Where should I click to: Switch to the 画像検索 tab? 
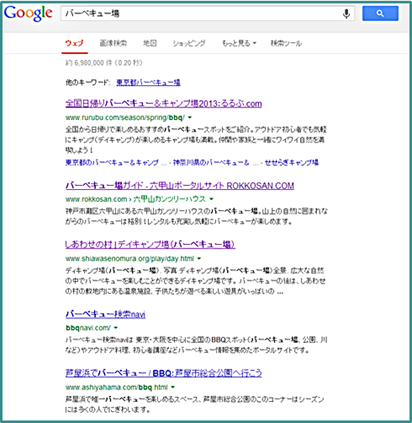(x=113, y=43)
